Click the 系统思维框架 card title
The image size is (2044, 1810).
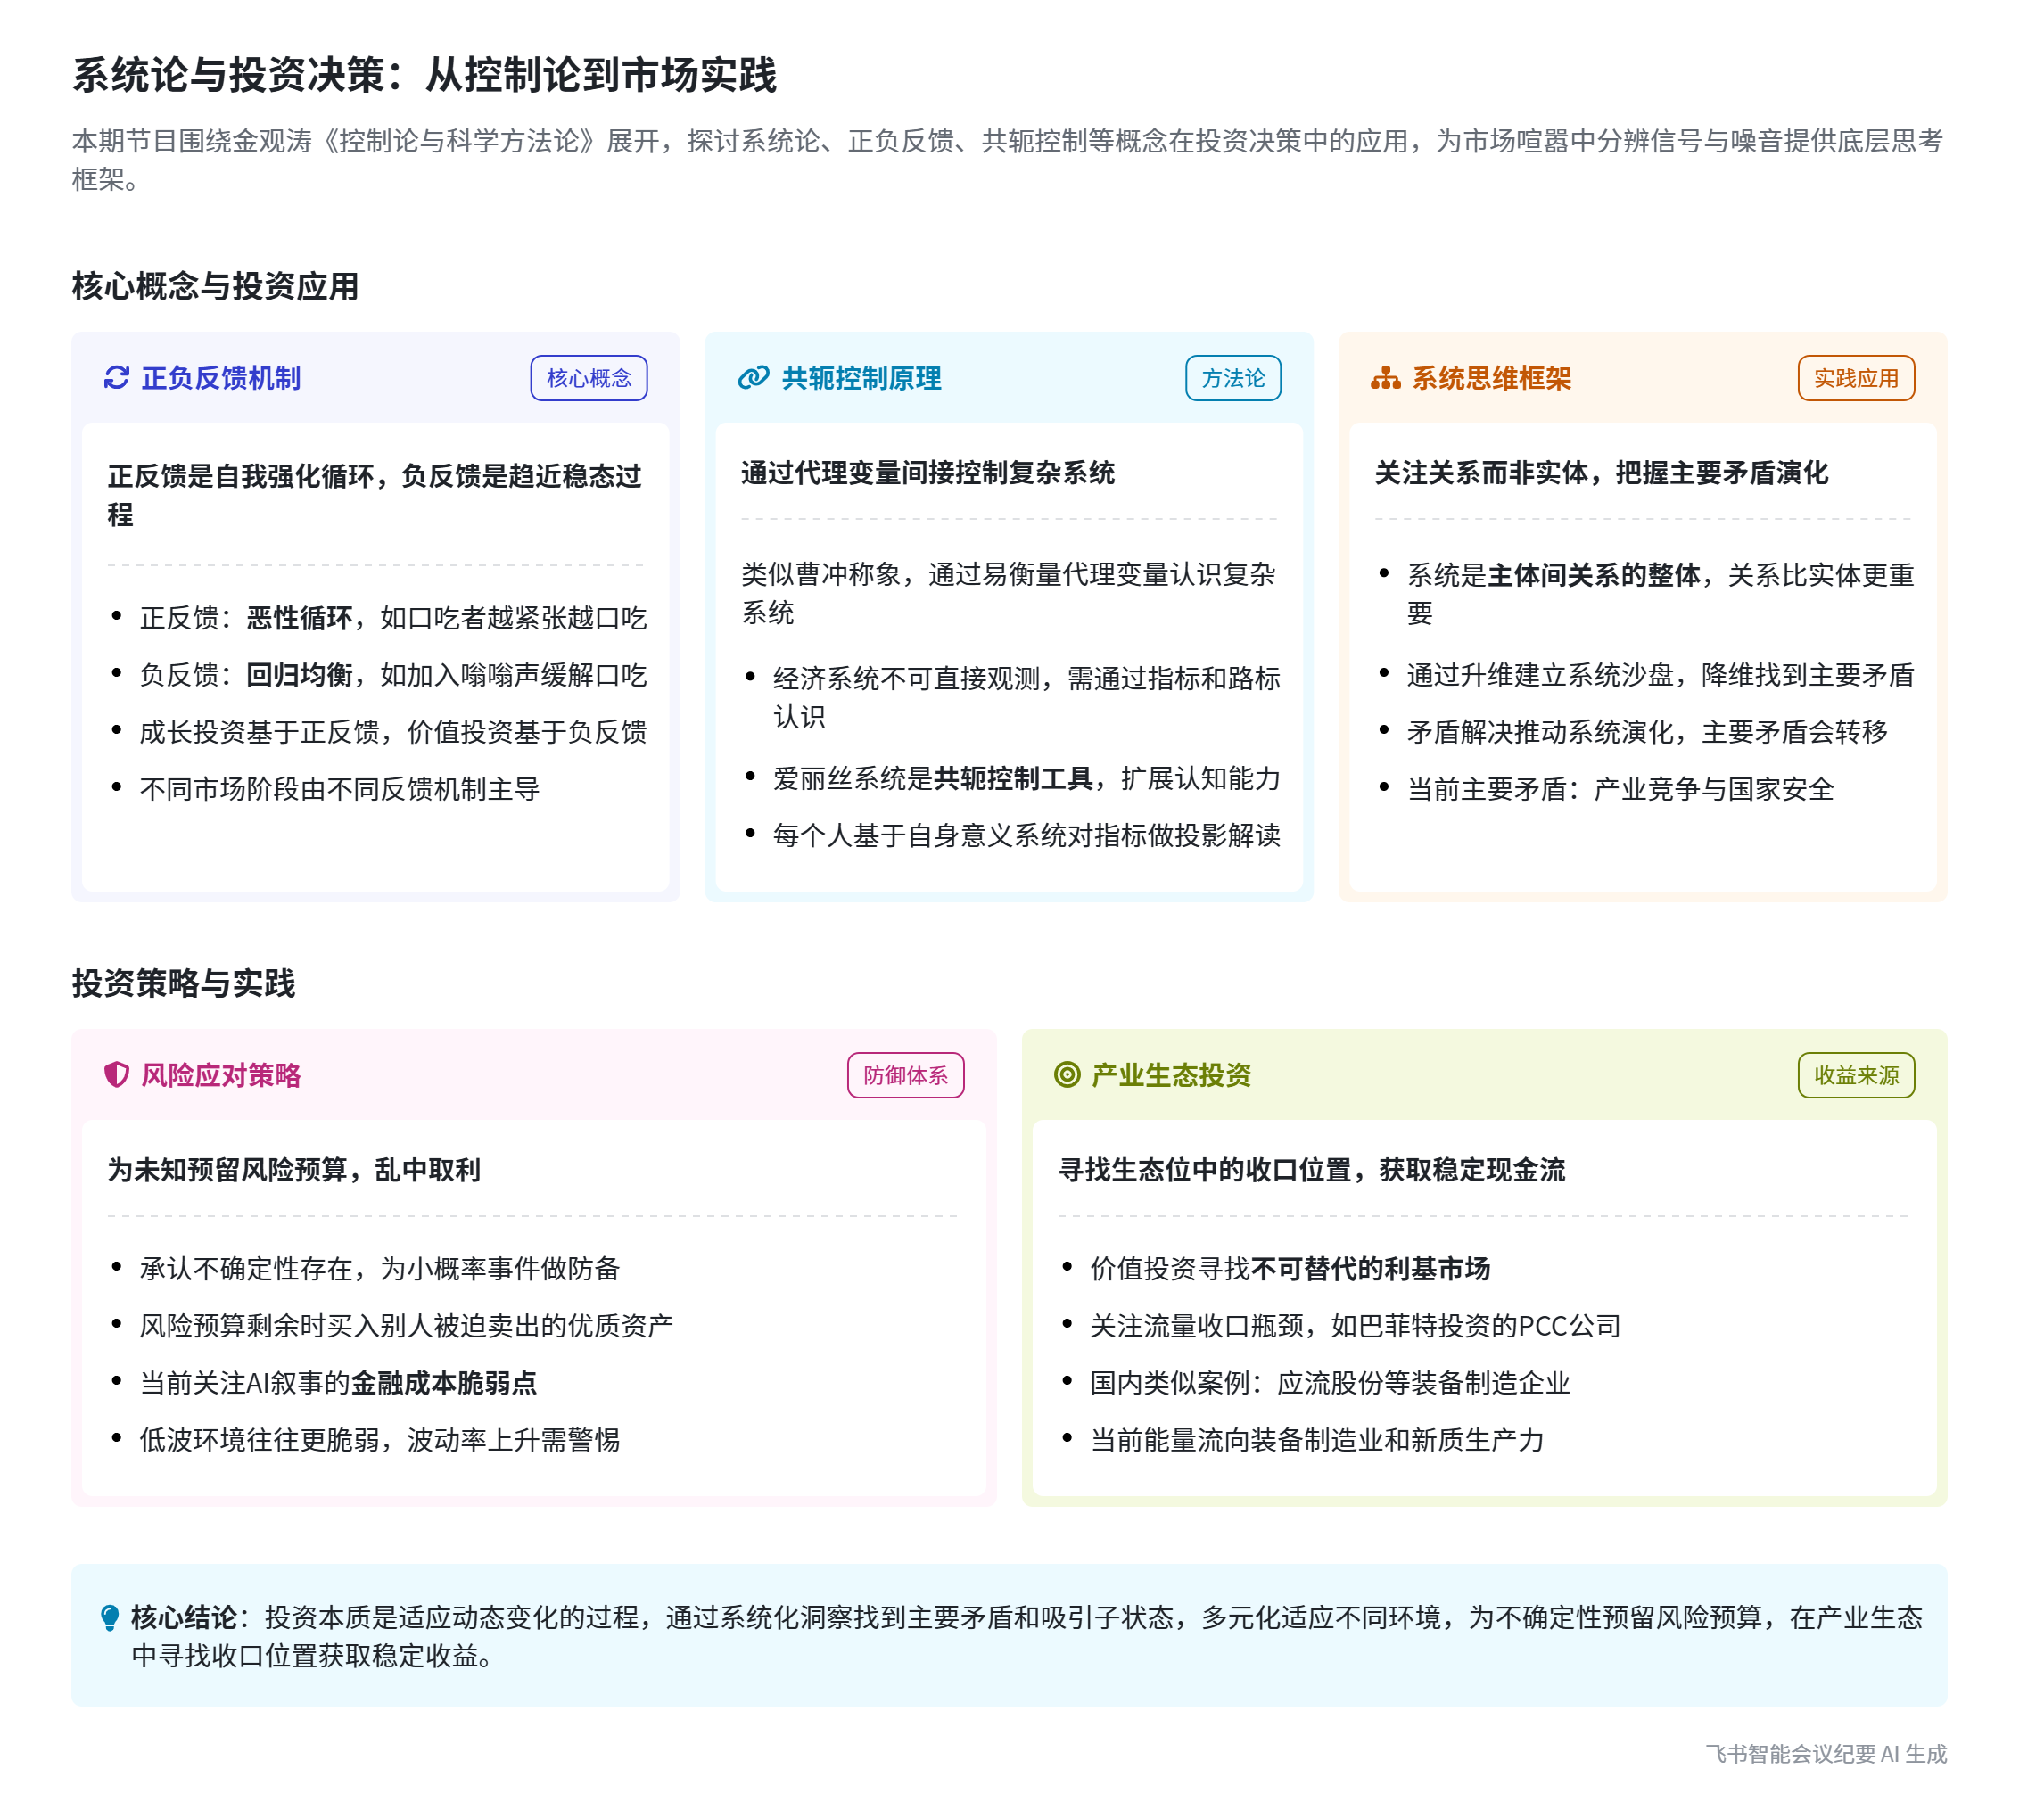1491,378
